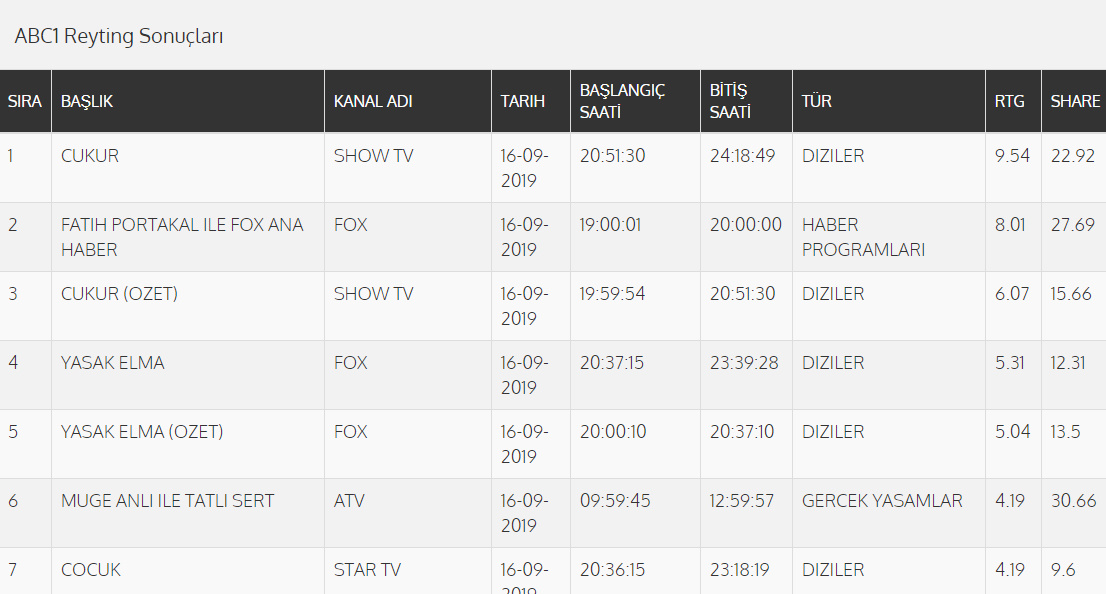The width and height of the screenshot is (1106, 594).
Task: Select the COCUK row title
Action: point(91,570)
